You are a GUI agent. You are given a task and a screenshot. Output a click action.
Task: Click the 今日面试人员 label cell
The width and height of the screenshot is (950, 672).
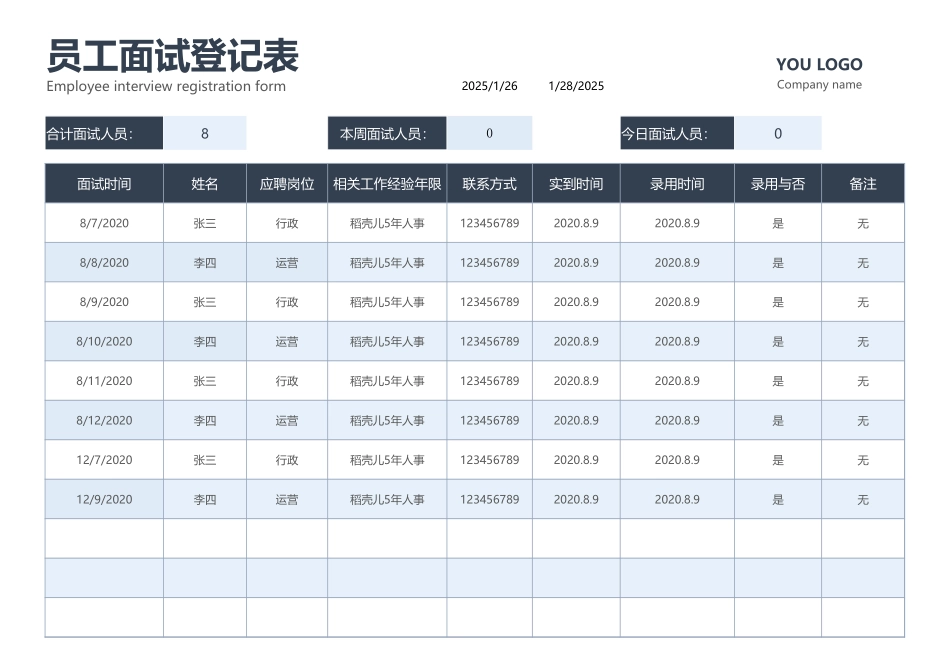coord(677,132)
